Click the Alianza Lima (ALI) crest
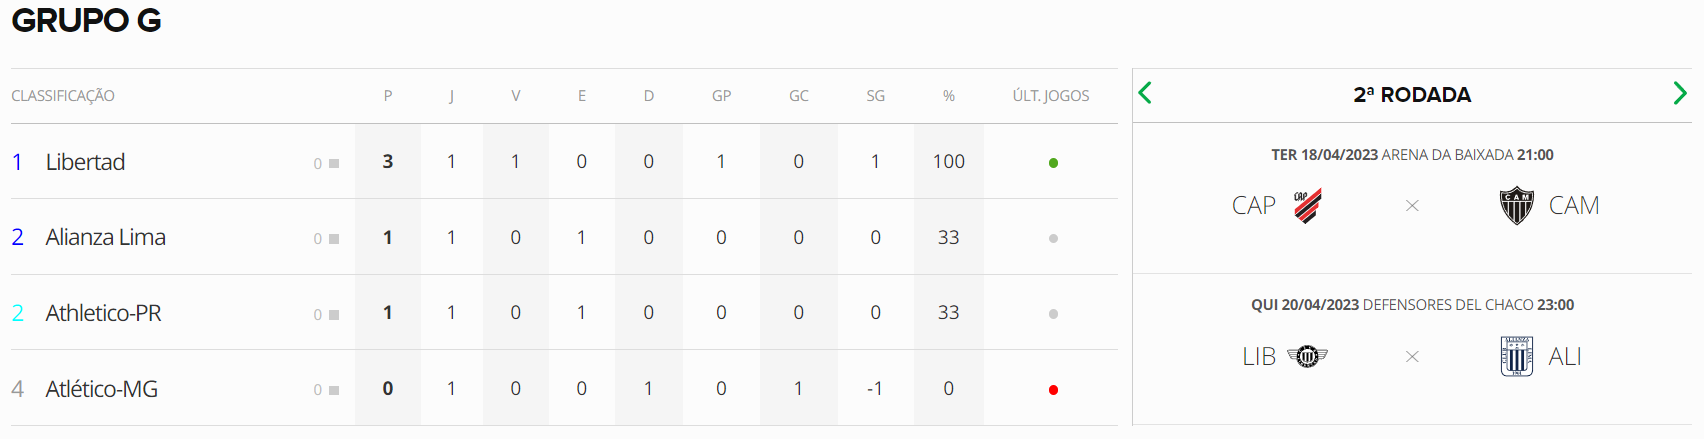Screen dimensions: 1704x439 pyautogui.click(x=1517, y=356)
